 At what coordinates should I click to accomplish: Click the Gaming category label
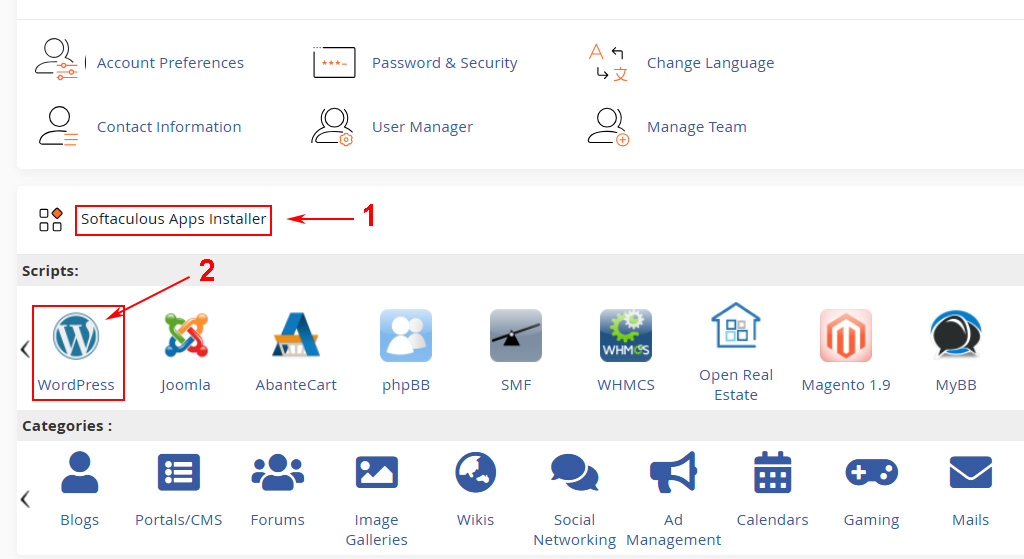(x=872, y=520)
